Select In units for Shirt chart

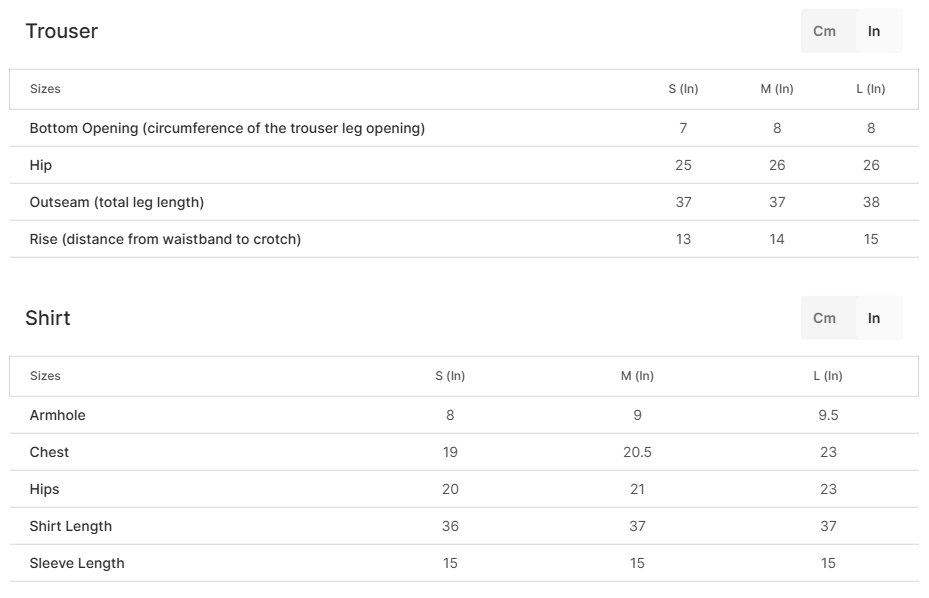[874, 318]
